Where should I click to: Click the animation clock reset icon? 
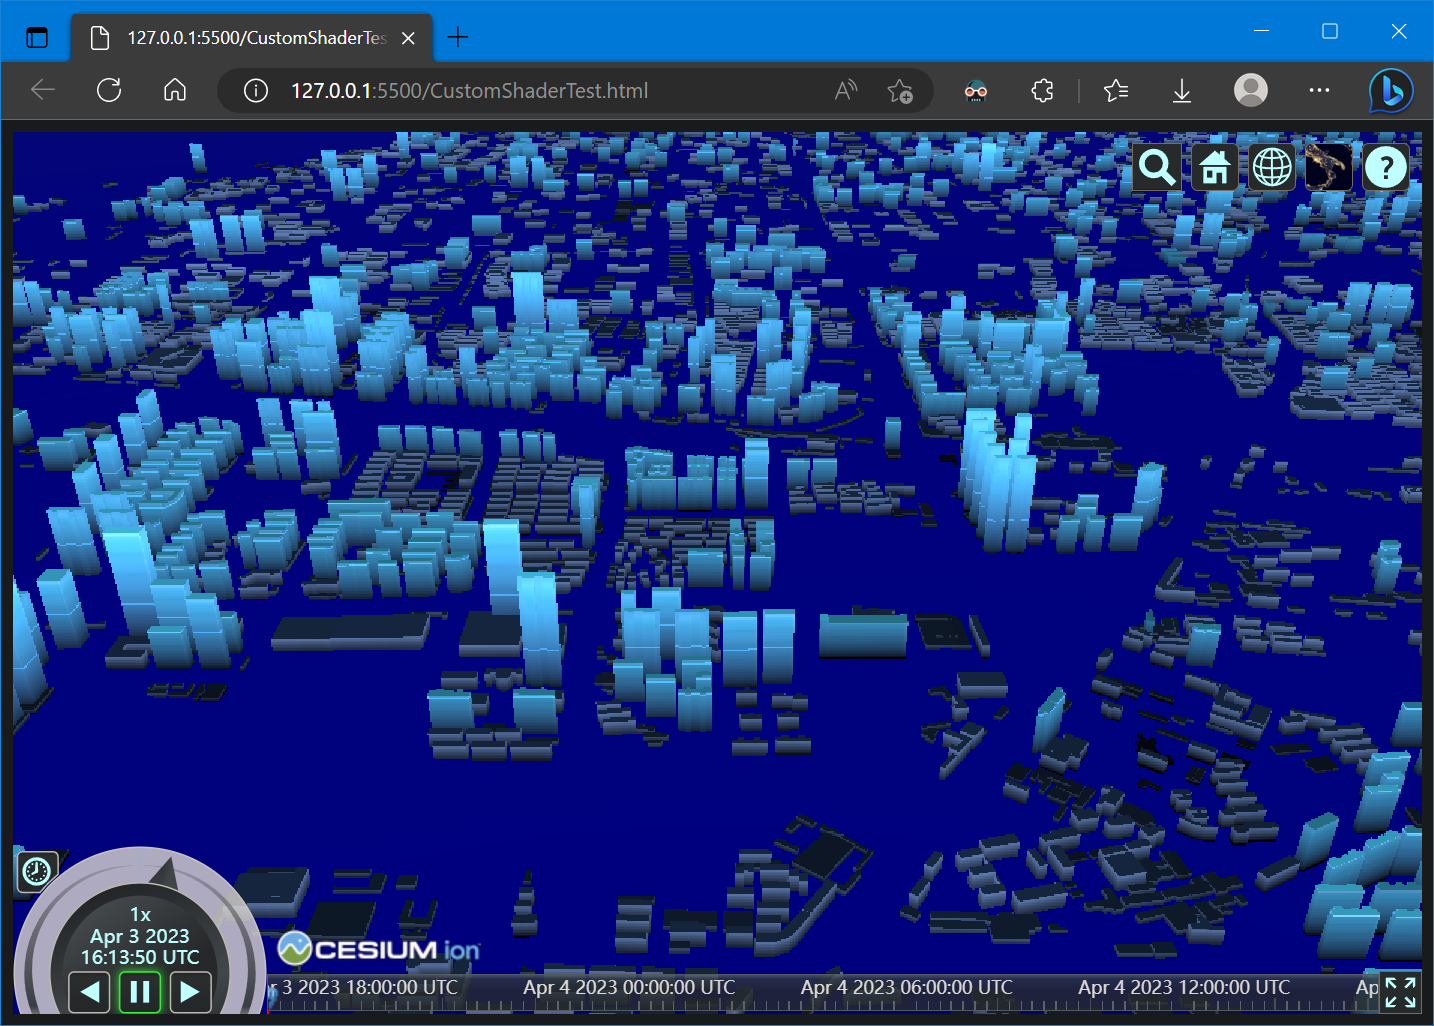pyautogui.click(x=37, y=871)
